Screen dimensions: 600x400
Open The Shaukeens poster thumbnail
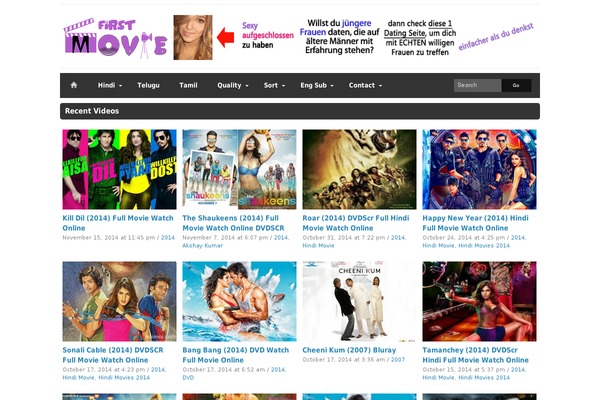click(x=239, y=169)
